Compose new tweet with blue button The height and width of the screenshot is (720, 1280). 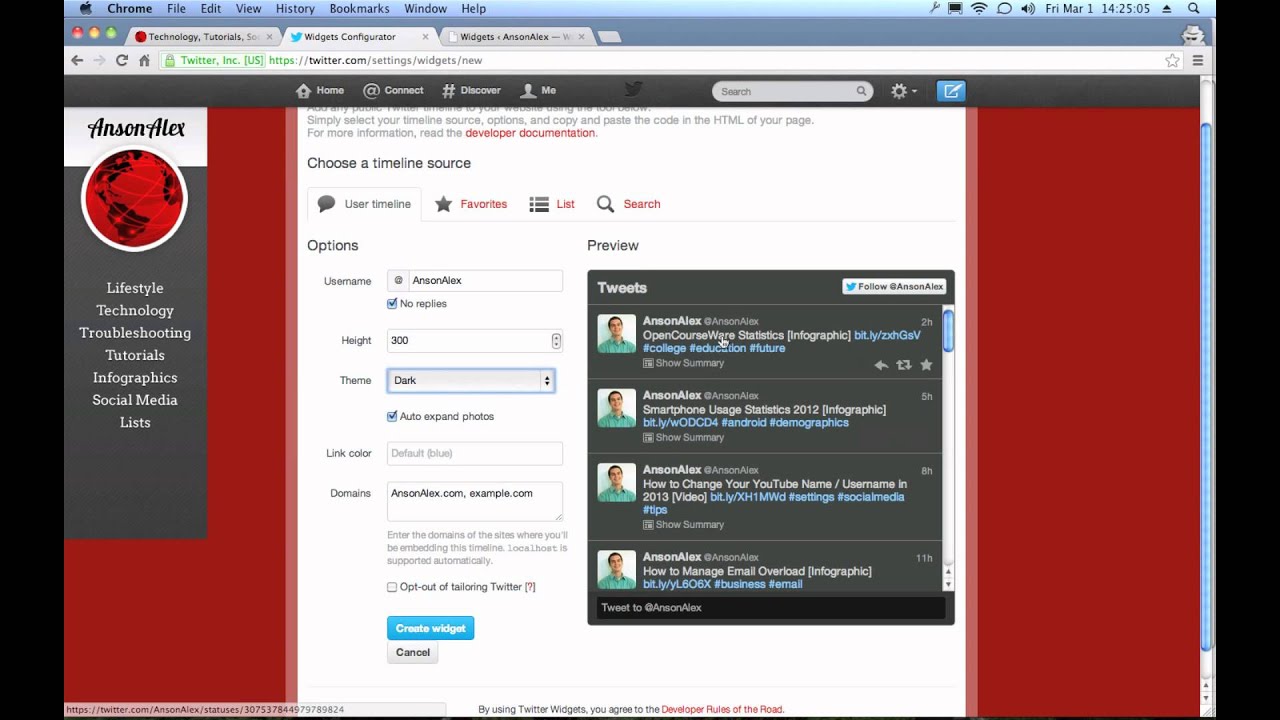(951, 91)
